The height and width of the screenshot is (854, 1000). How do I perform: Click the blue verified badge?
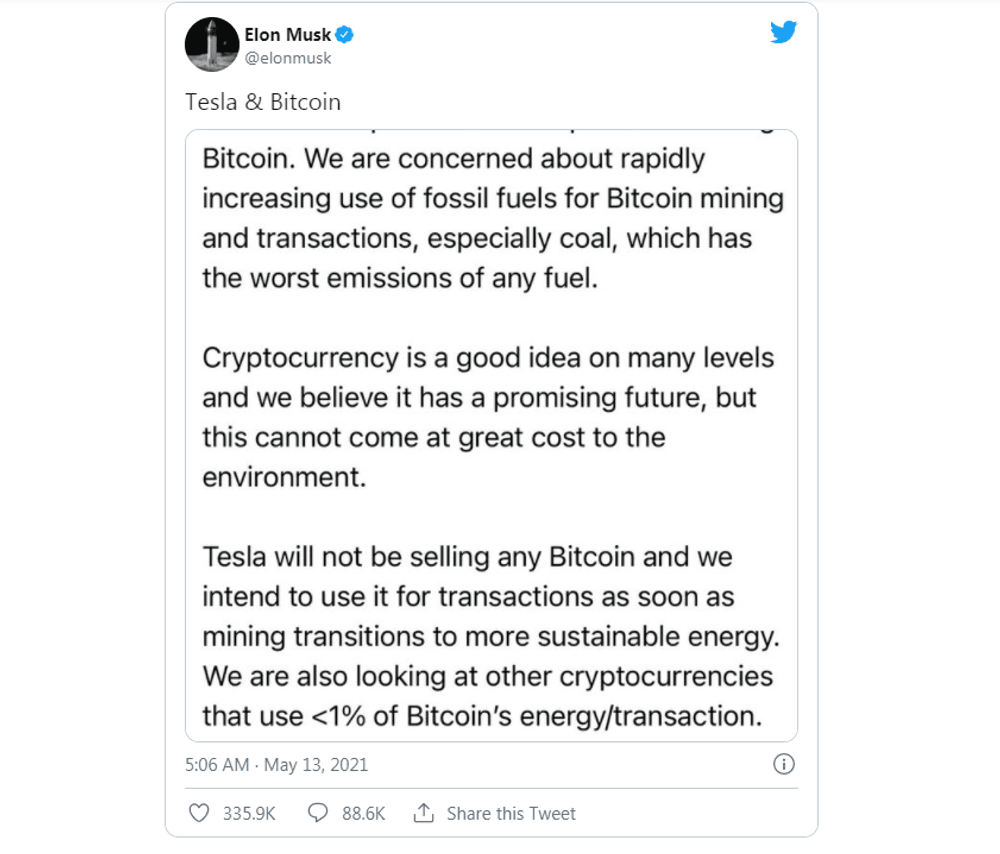coord(346,36)
